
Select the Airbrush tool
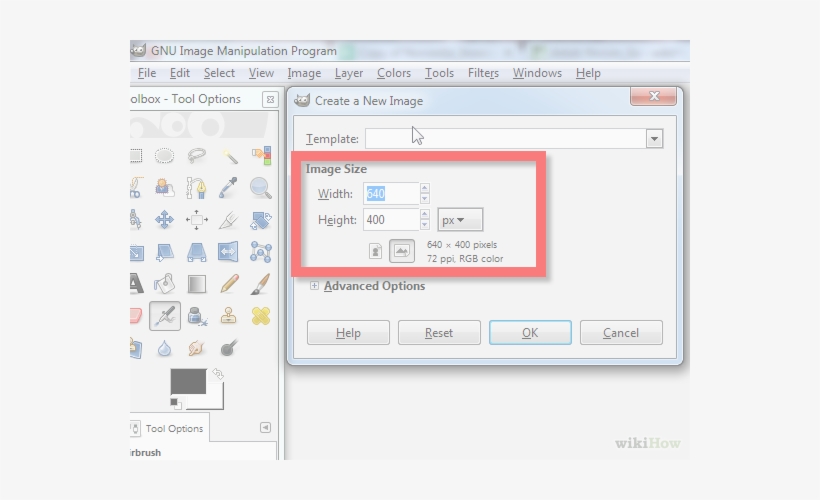[x=165, y=316]
